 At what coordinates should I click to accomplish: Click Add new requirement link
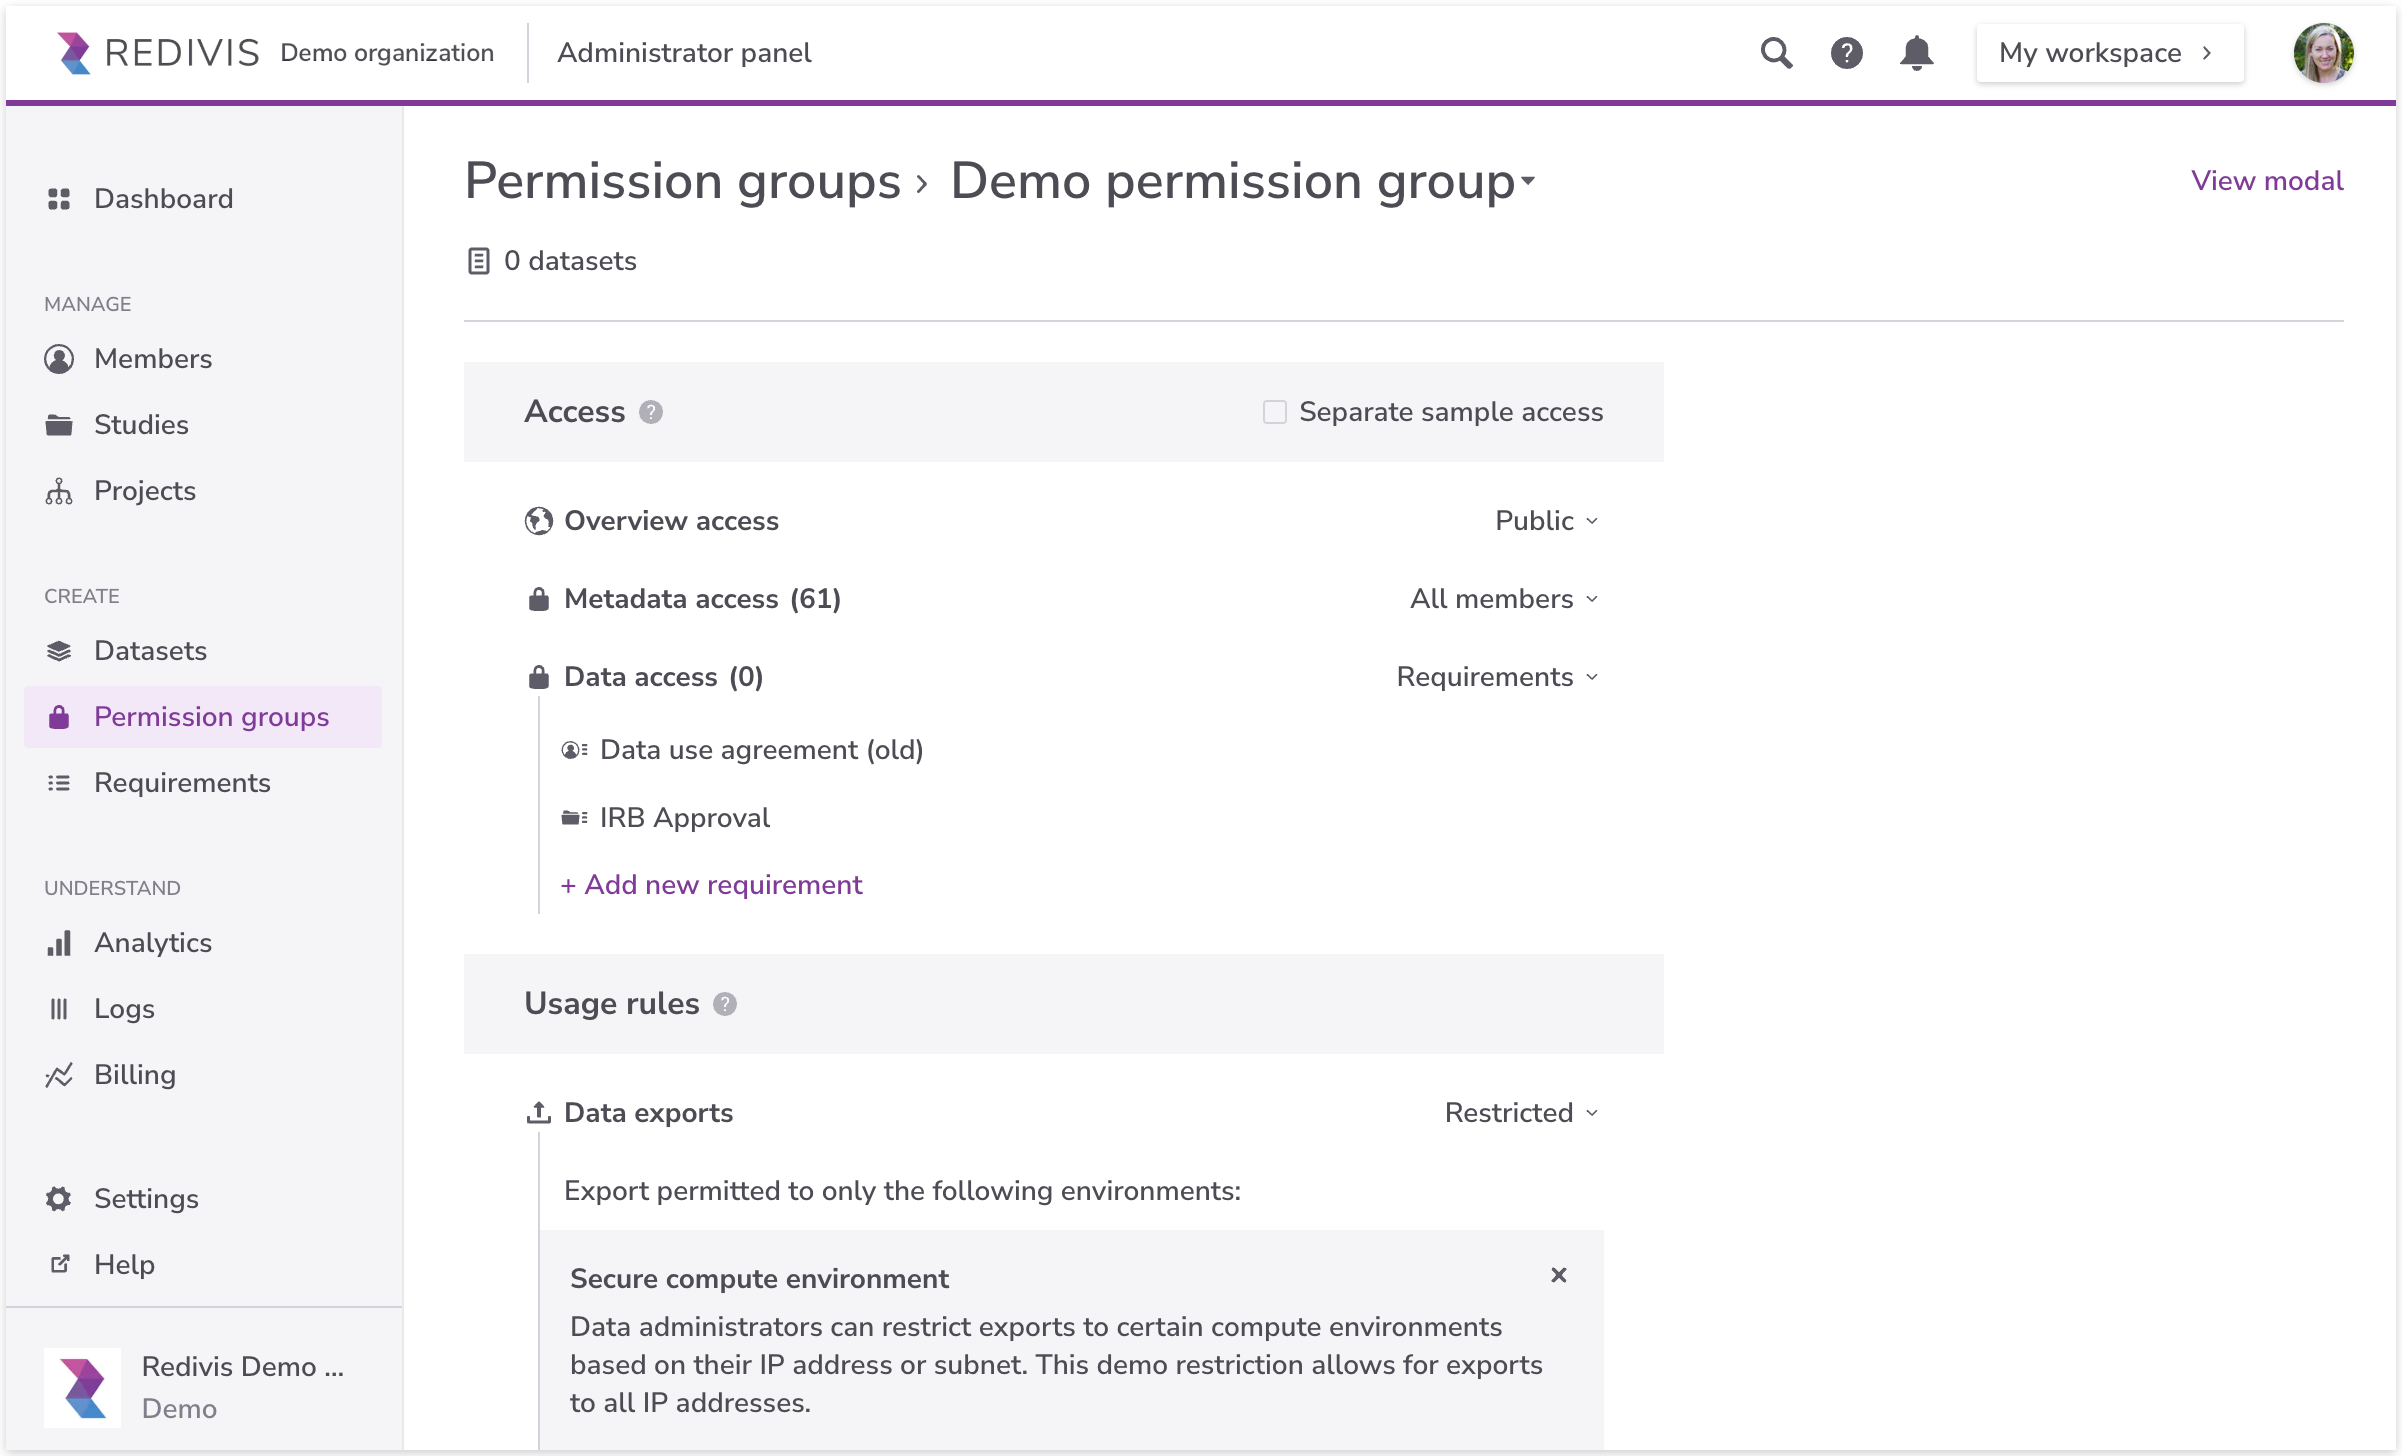(x=711, y=885)
